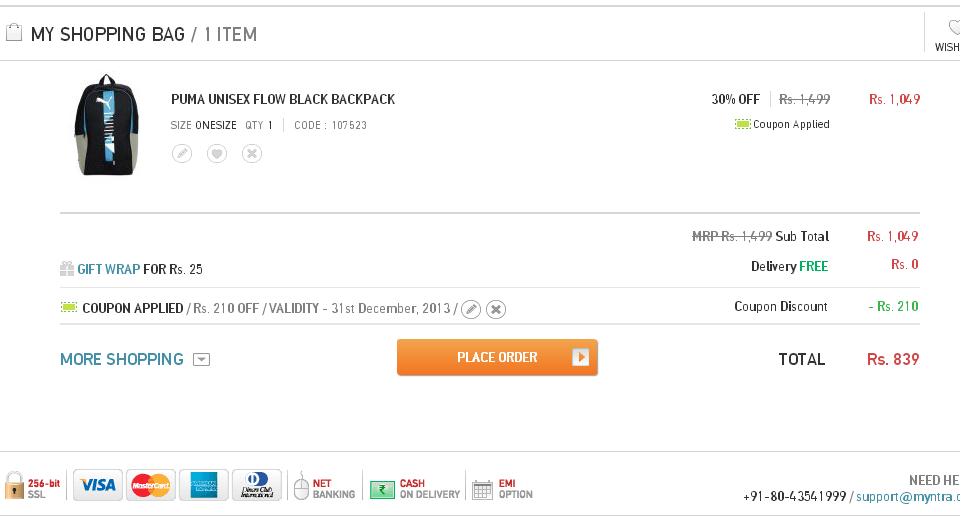The height and width of the screenshot is (517, 962).
Task: Click the shopping bag icon in header
Action: click(x=13, y=33)
